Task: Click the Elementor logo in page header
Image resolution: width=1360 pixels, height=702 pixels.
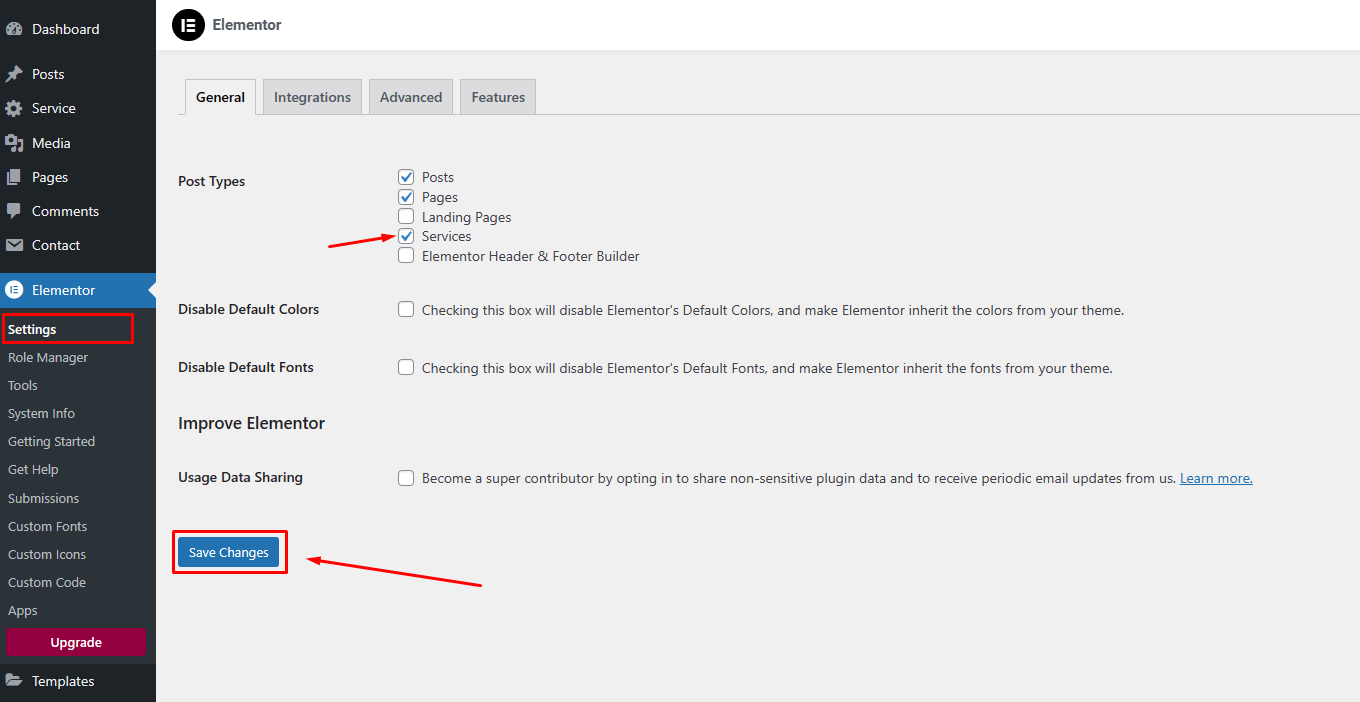Action: click(x=188, y=25)
